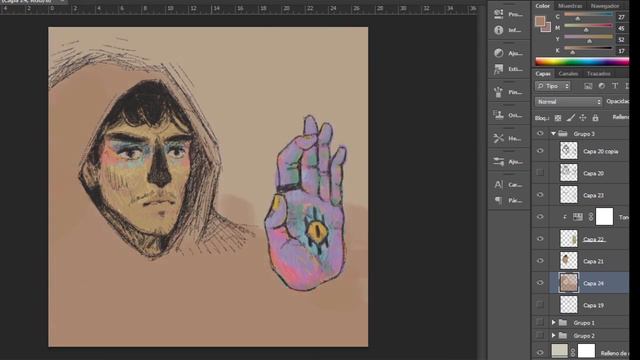Image resolution: width=640 pixels, height=360 pixels.
Task: Hide the Grupo 3 group
Action: pyautogui.click(x=540, y=133)
